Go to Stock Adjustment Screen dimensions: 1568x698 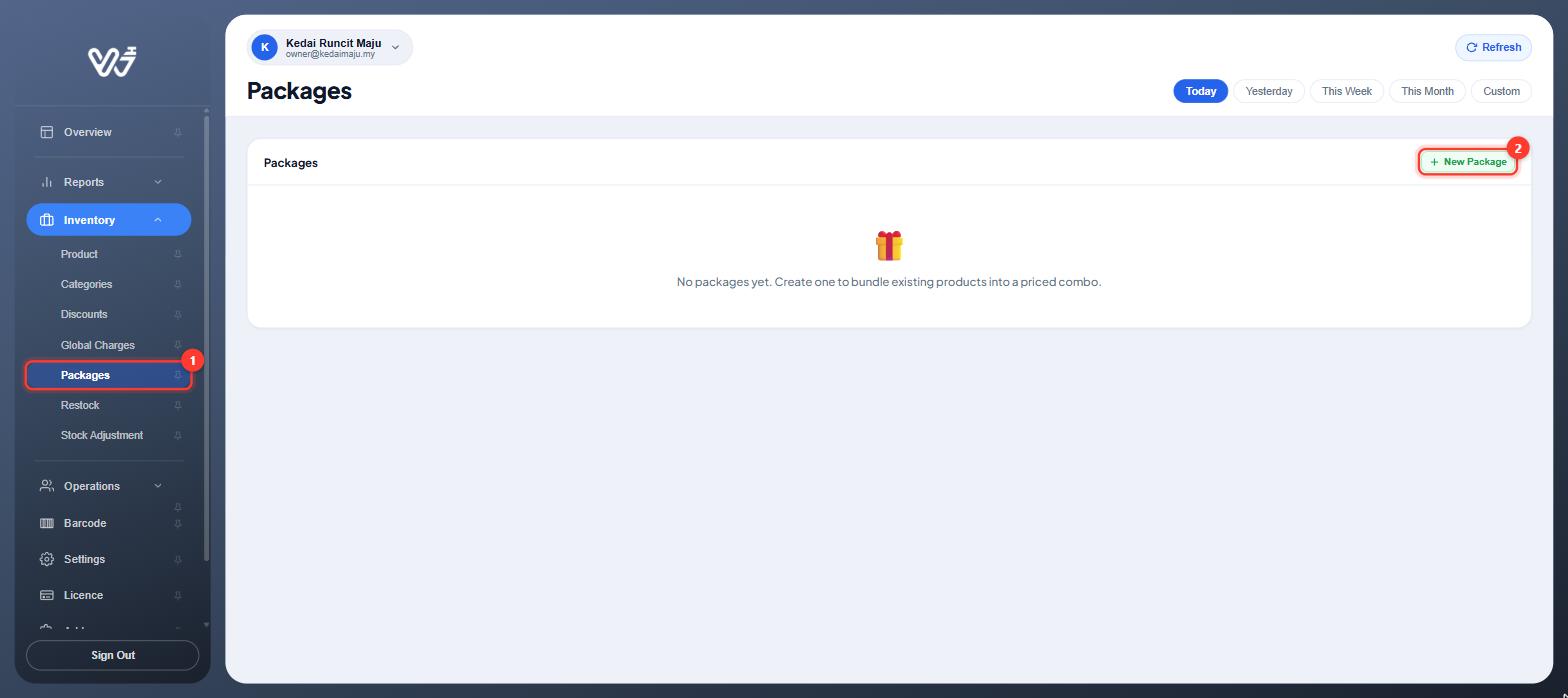coord(109,435)
